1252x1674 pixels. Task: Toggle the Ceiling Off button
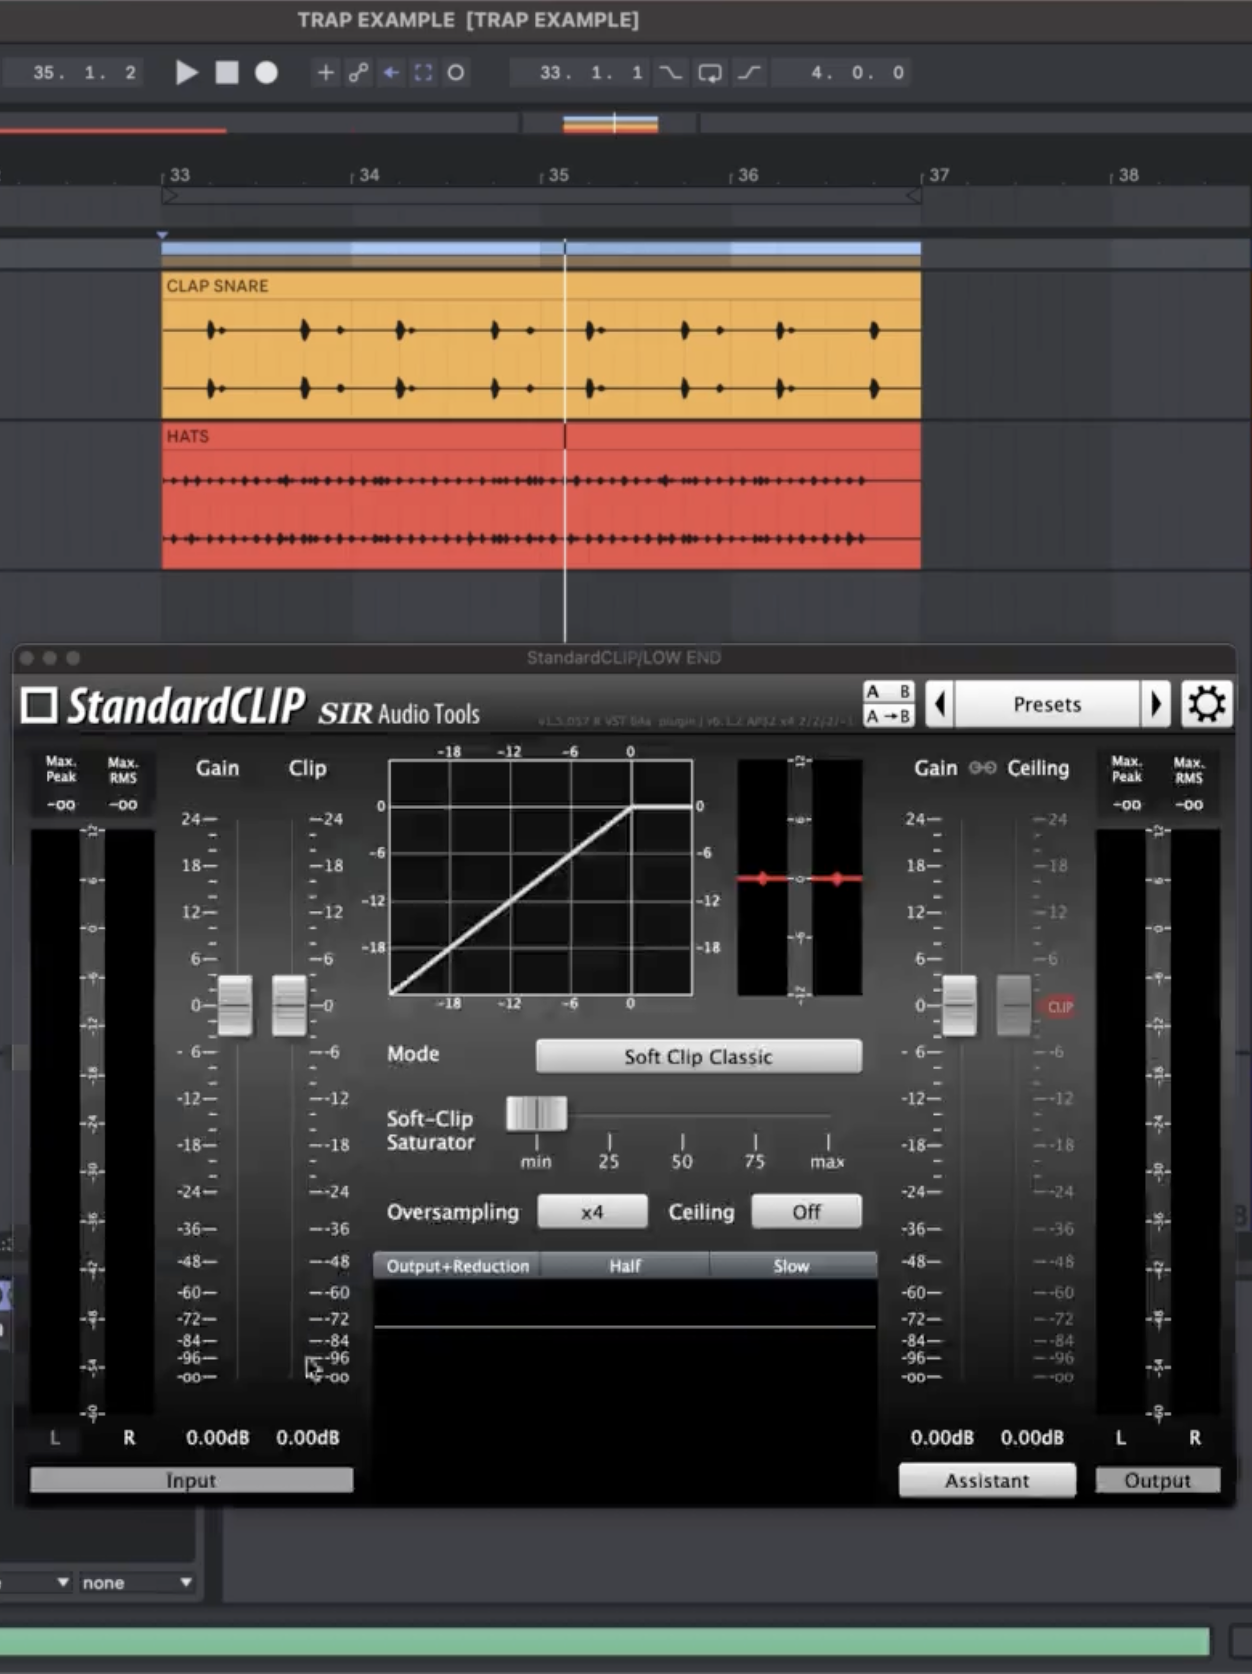806,1212
